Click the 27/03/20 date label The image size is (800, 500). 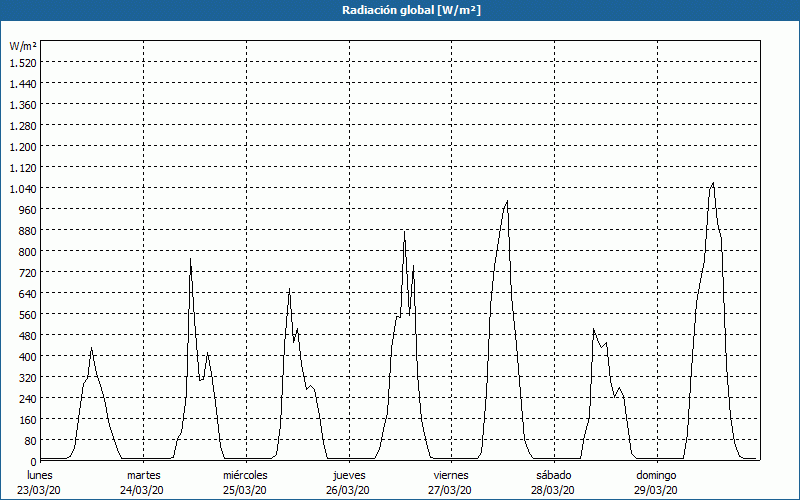tap(450, 490)
